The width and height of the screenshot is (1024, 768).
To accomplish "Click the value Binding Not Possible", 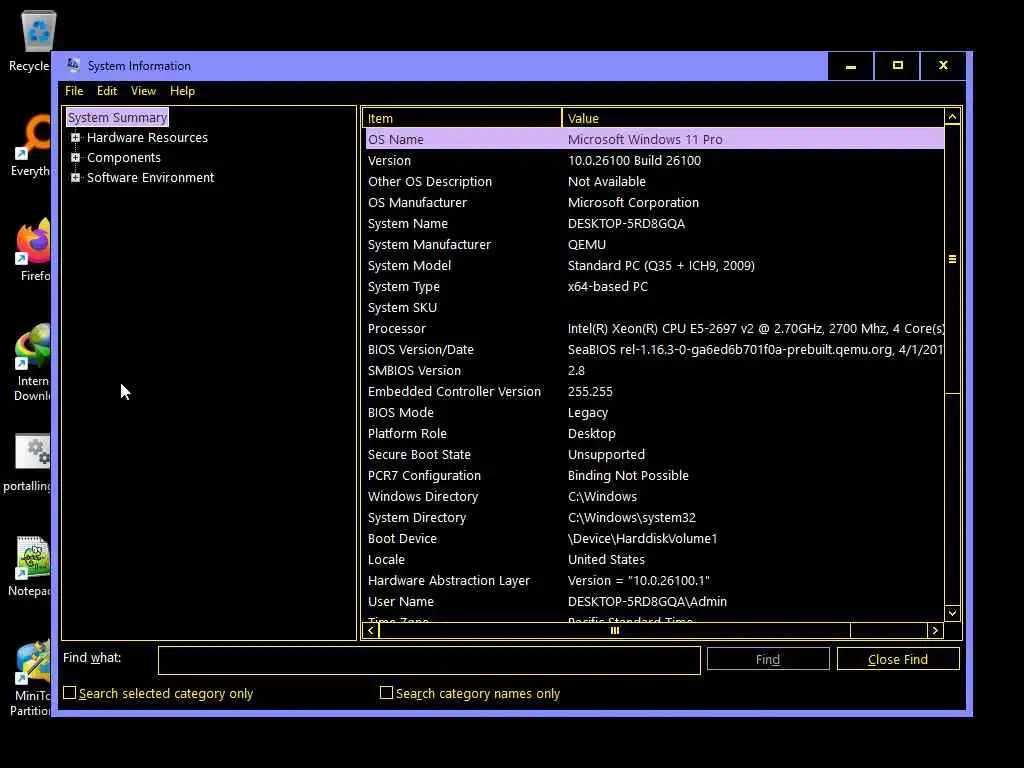I will 628,475.
